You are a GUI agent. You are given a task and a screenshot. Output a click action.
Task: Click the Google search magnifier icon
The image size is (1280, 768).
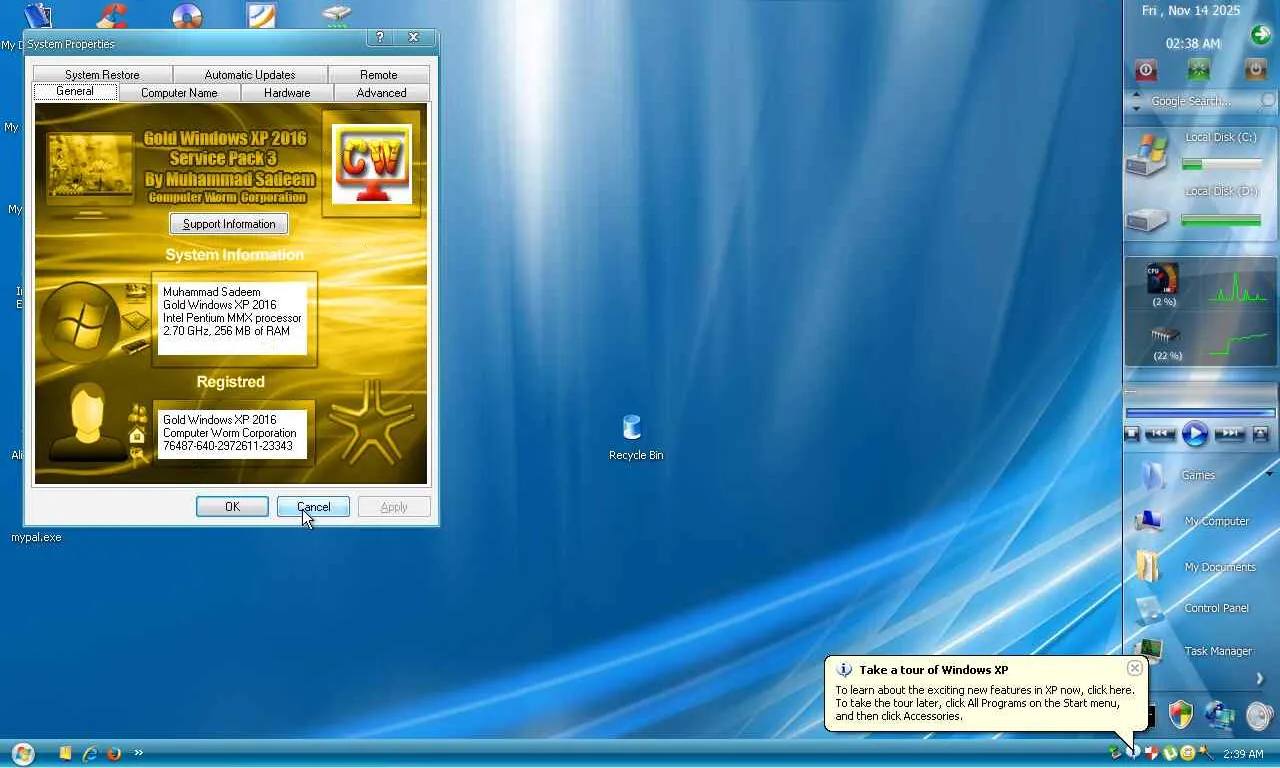(1268, 101)
